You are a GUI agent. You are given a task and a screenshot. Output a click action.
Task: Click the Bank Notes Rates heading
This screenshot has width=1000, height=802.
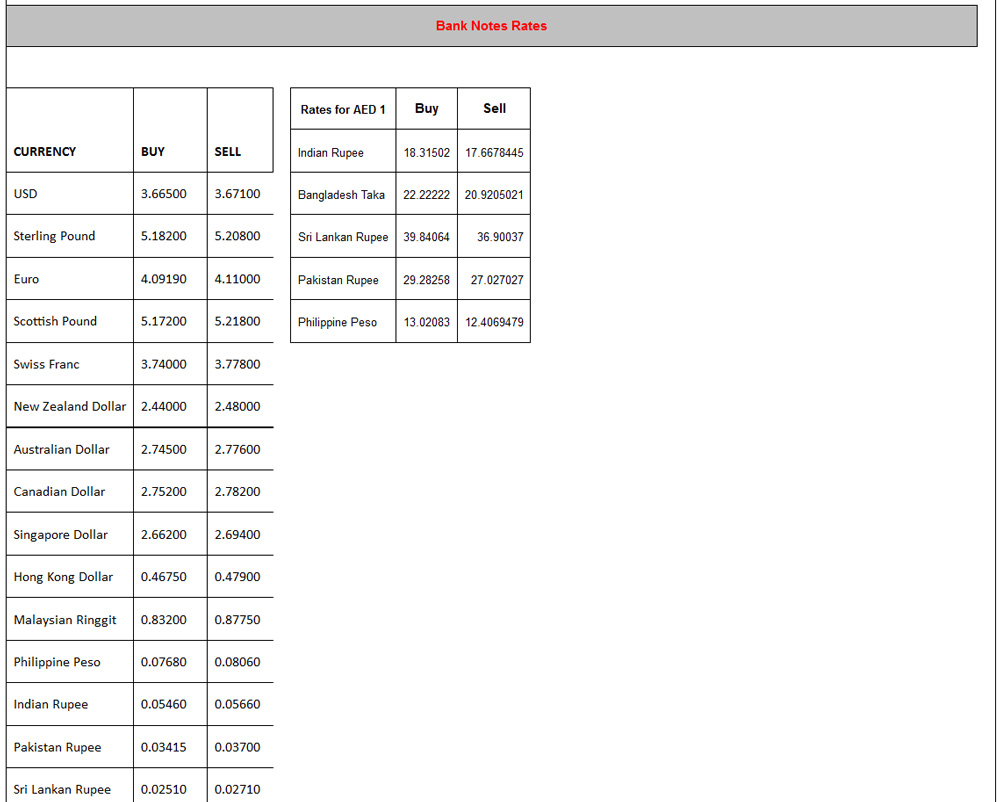pos(491,26)
